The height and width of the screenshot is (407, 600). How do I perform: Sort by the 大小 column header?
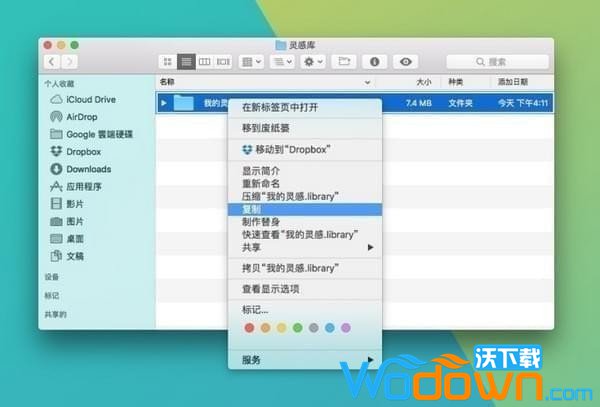(424, 82)
